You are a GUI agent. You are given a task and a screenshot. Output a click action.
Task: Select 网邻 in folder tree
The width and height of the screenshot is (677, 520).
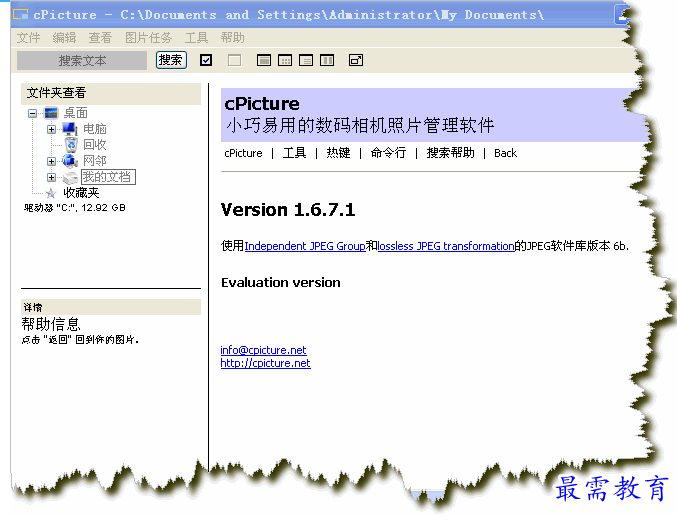[x=95, y=161]
